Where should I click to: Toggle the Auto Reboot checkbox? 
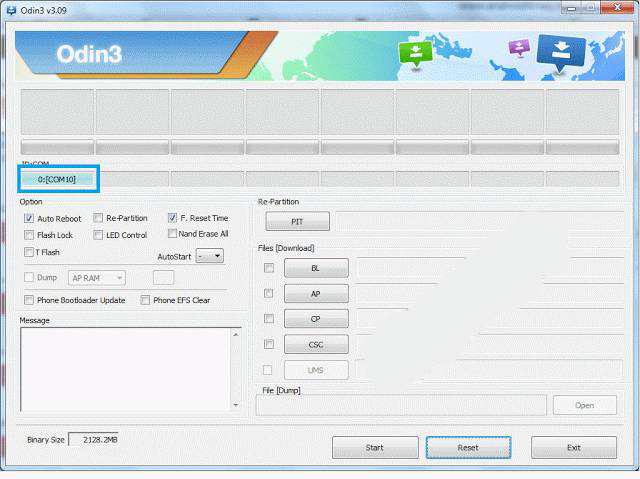(x=29, y=218)
